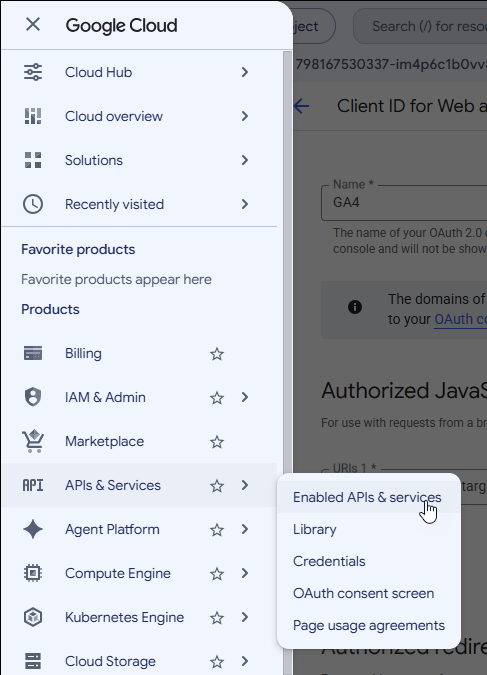Image resolution: width=487 pixels, height=675 pixels.
Task: Click the IAM & Admin shield icon
Action: 33,397
